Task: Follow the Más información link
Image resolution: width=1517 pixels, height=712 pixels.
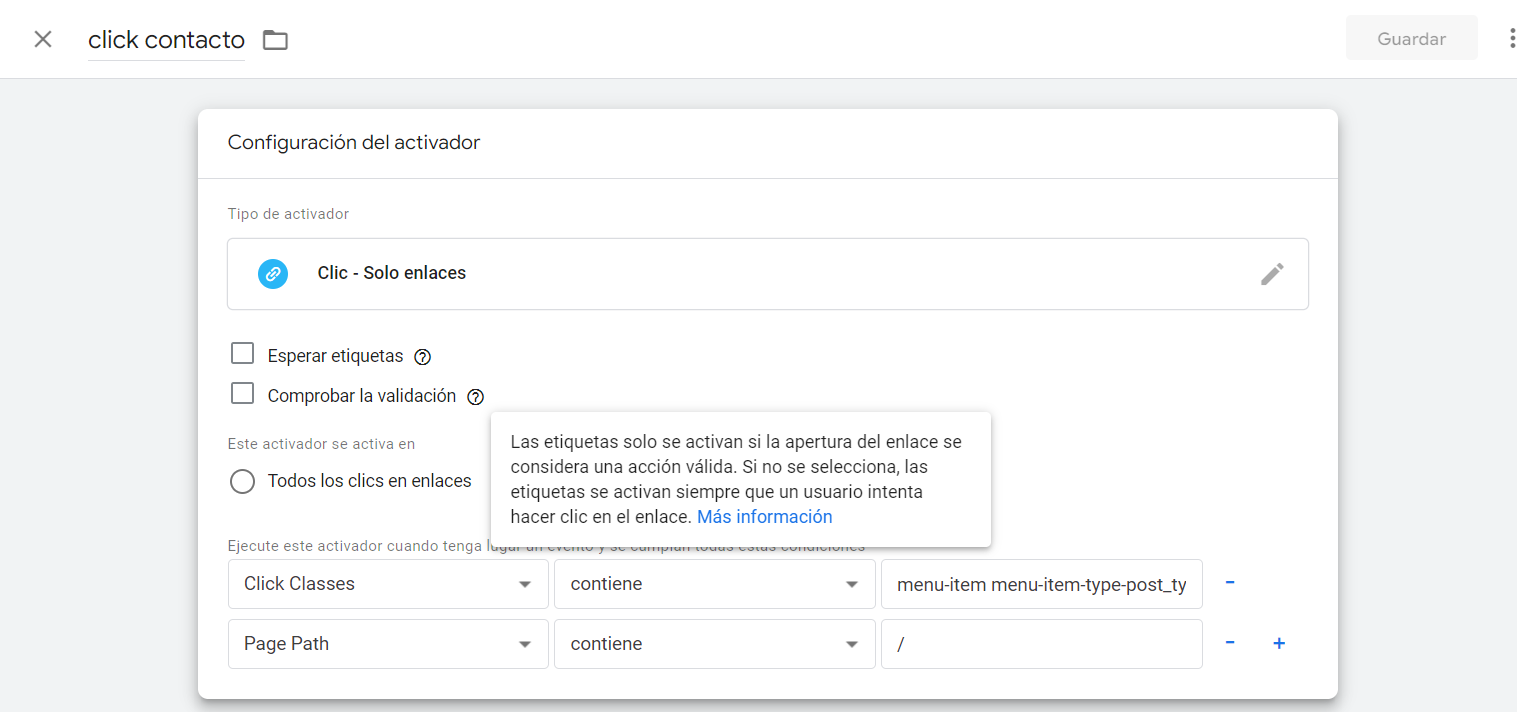Action: pyautogui.click(x=764, y=517)
